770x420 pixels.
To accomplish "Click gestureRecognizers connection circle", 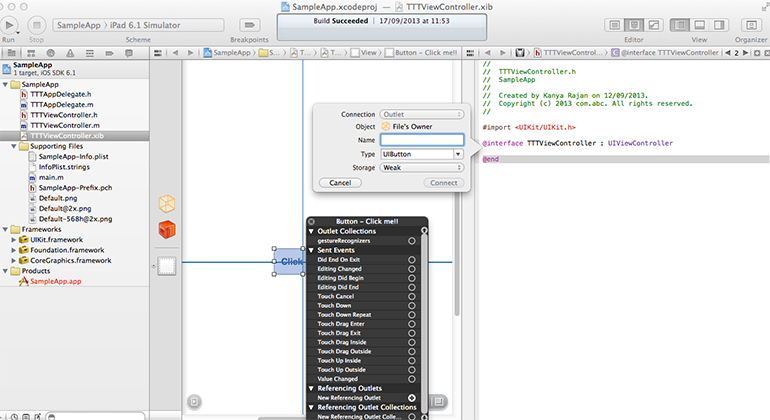I will (x=412, y=241).
